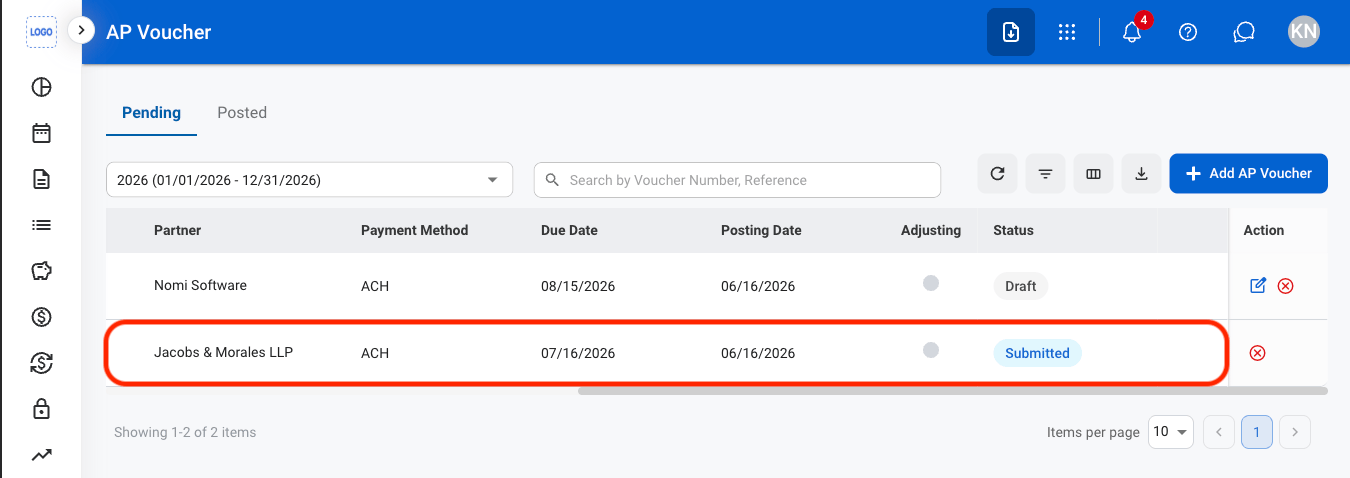1350x478 pixels.
Task: Open the chat messages icon in the header
Action: coord(1244,32)
